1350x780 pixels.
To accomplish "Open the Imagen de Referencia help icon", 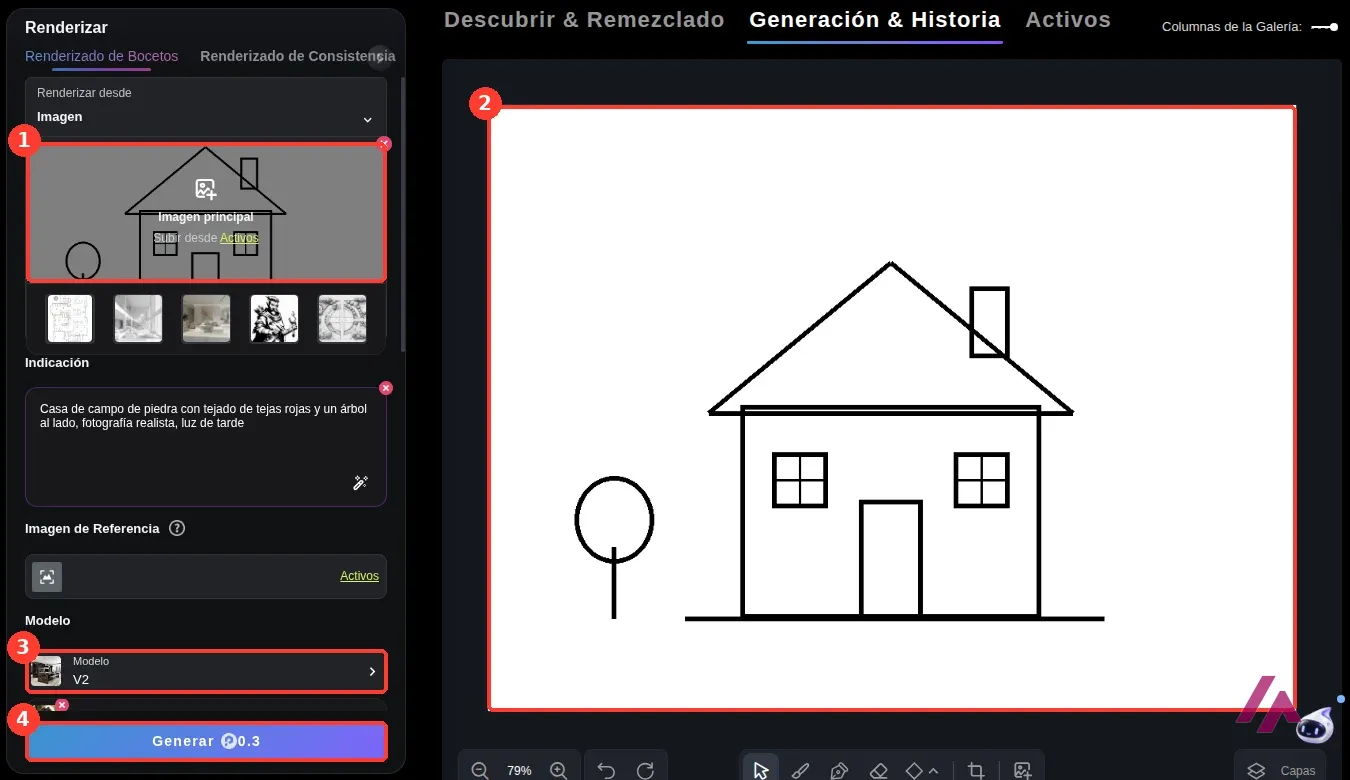I will pos(177,528).
